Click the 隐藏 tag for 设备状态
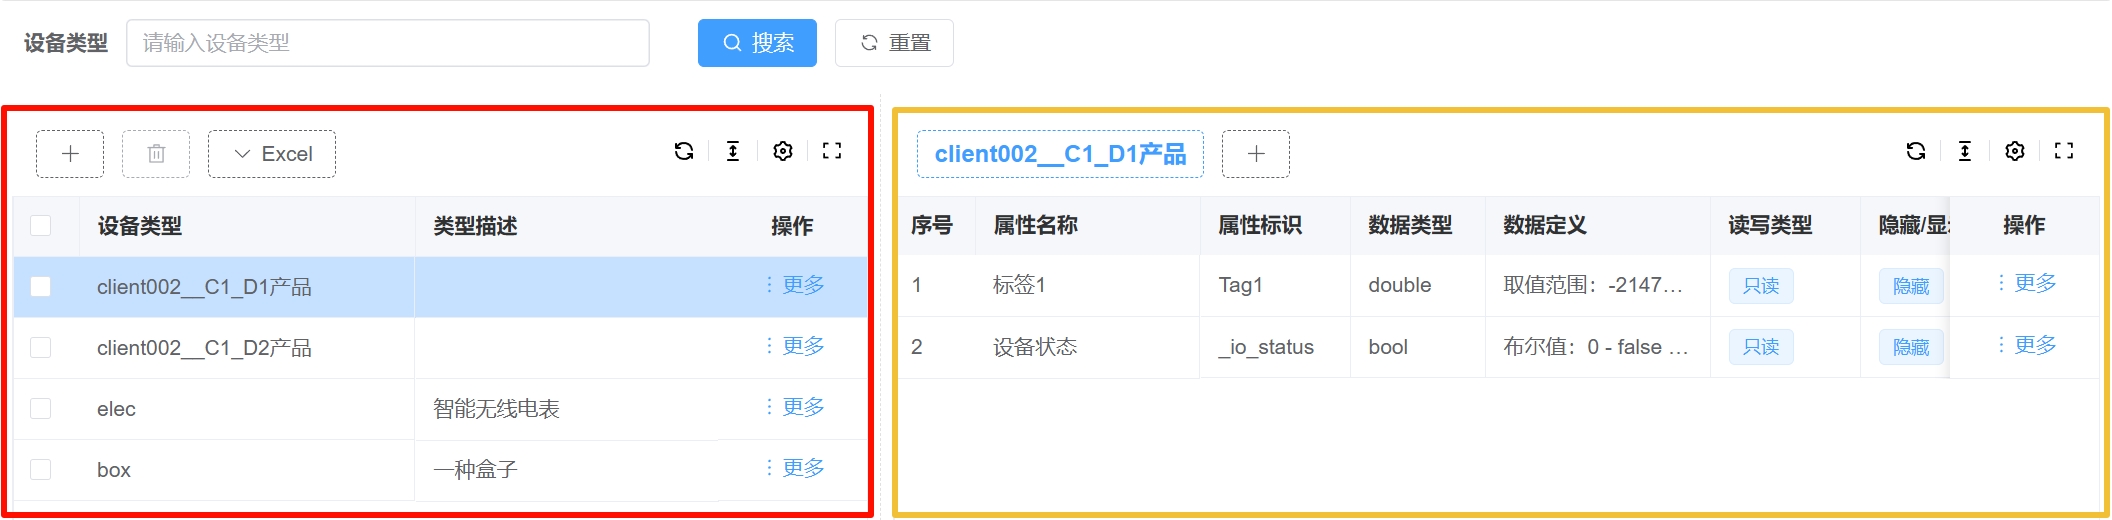The height and width of the screenshot is (520, 2112). (x=1911, y=347)
